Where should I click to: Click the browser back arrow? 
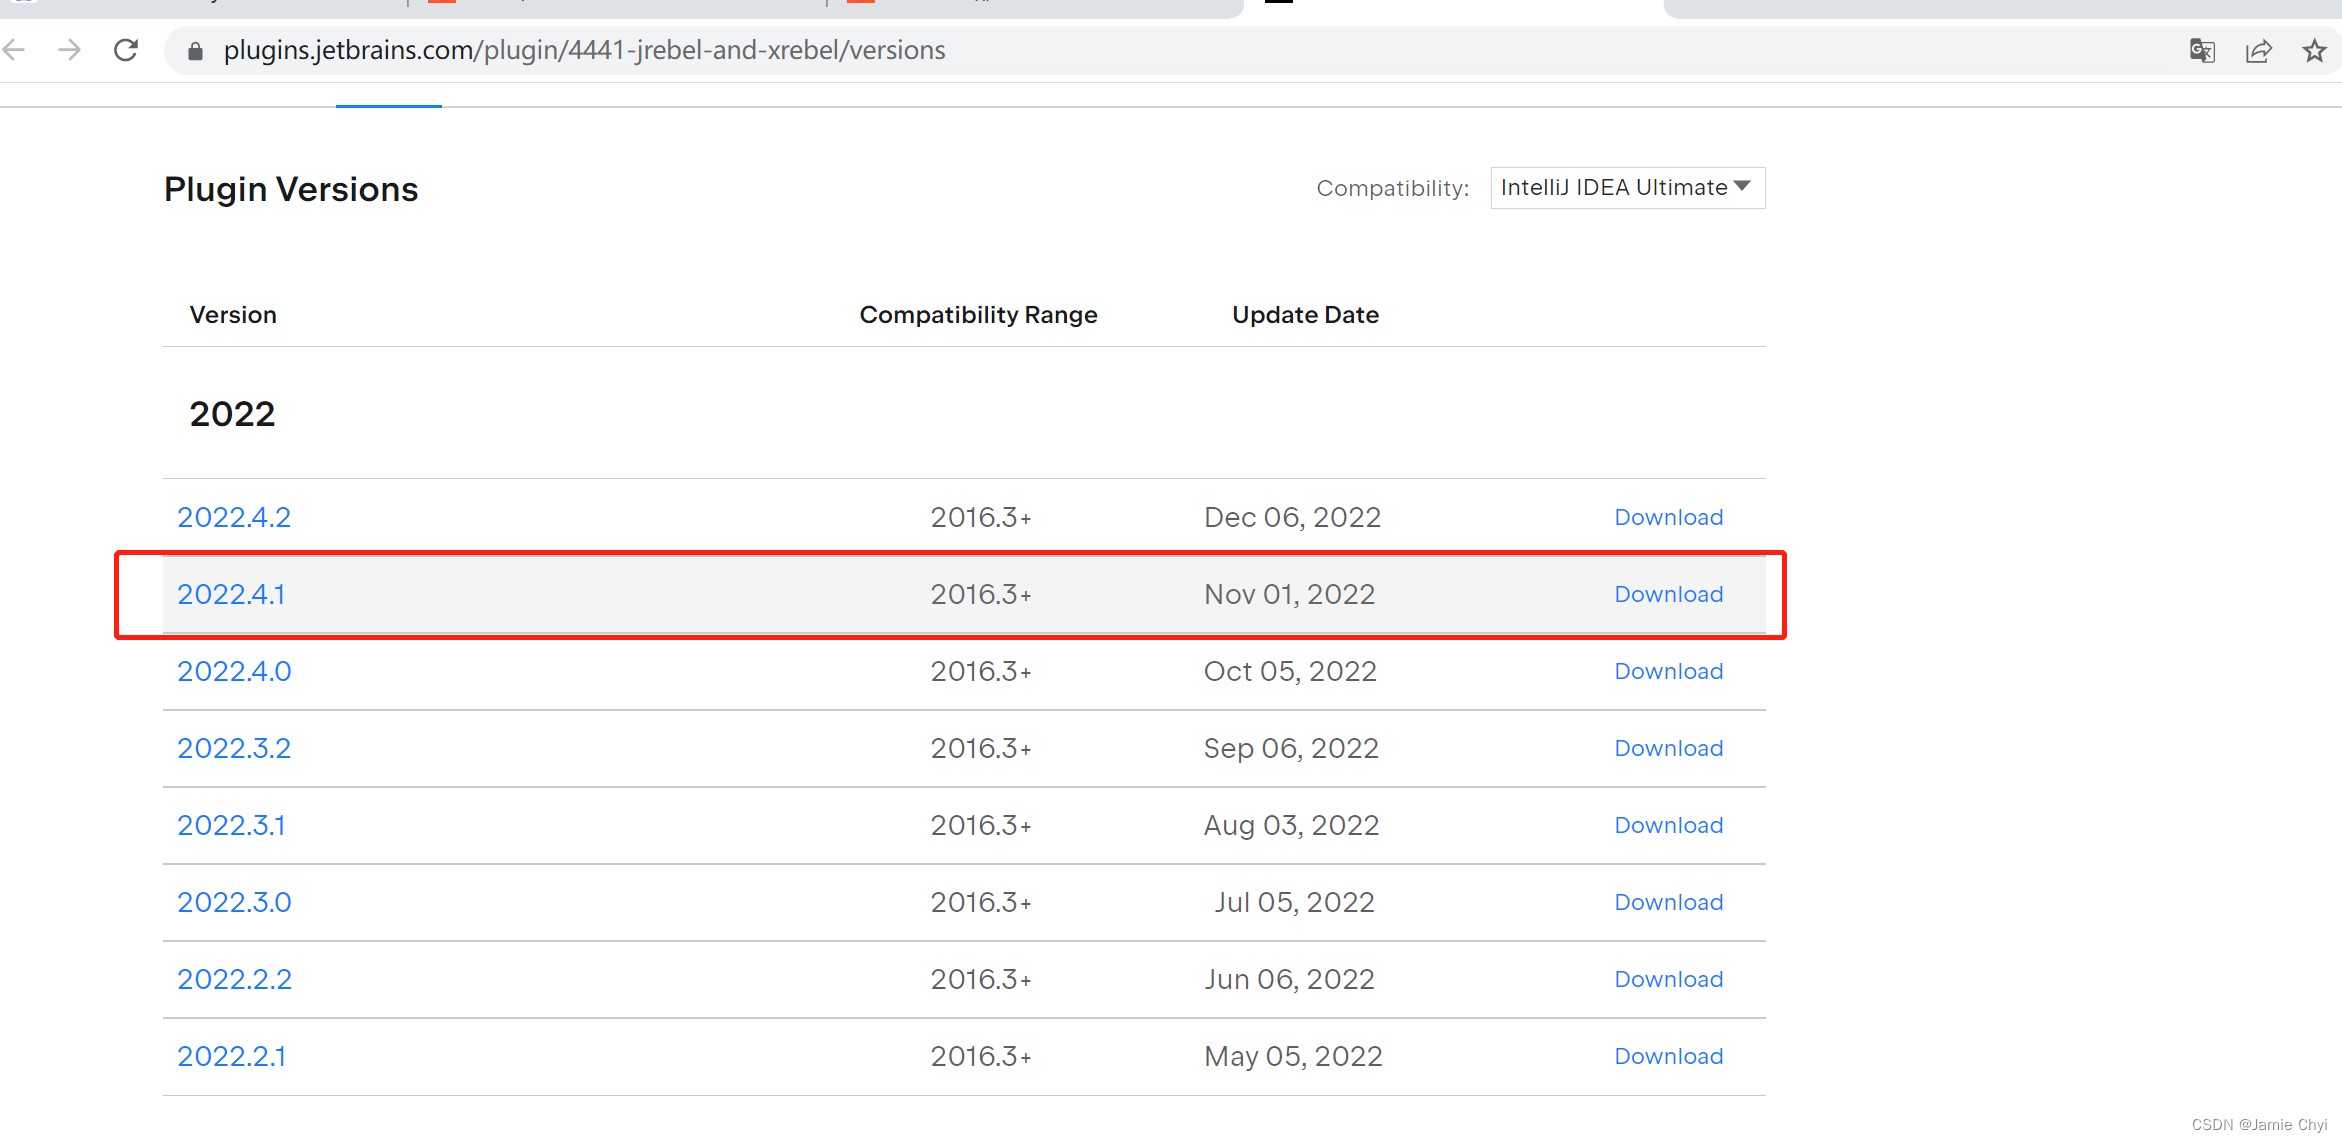(14, 50)
